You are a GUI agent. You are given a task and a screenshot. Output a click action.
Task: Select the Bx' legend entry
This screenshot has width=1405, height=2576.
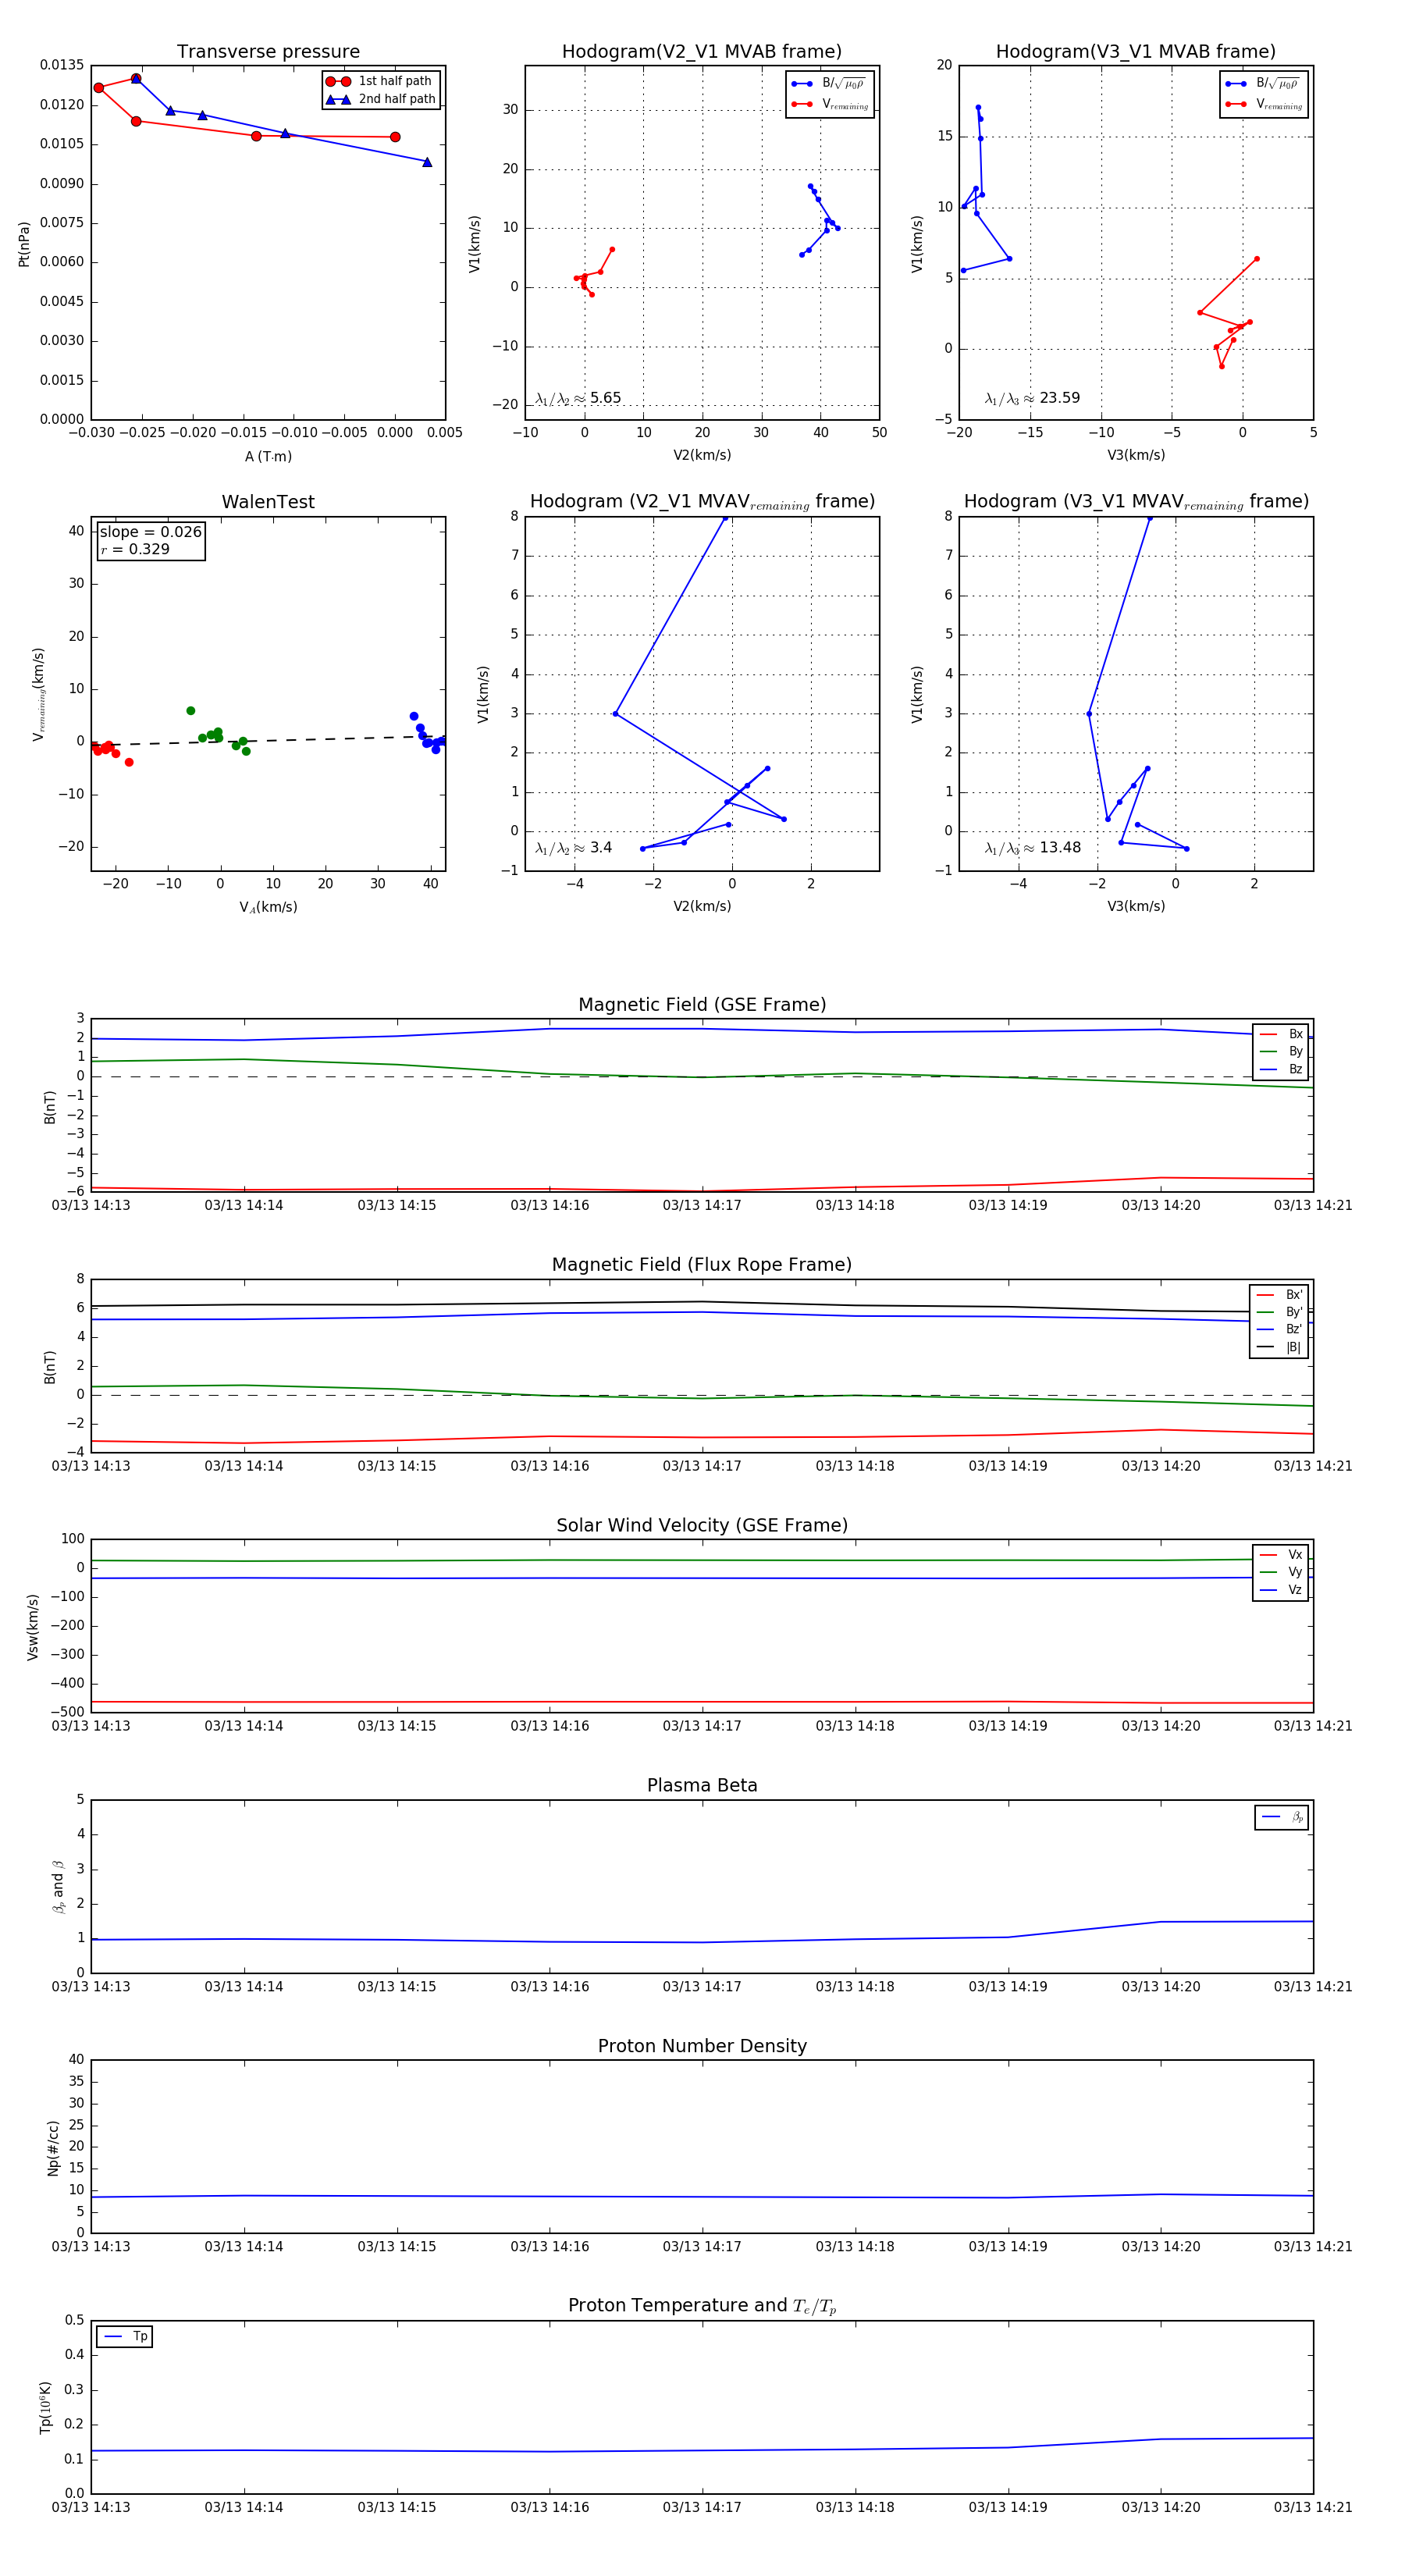pyautogui.click(x=1279, y=1294)
